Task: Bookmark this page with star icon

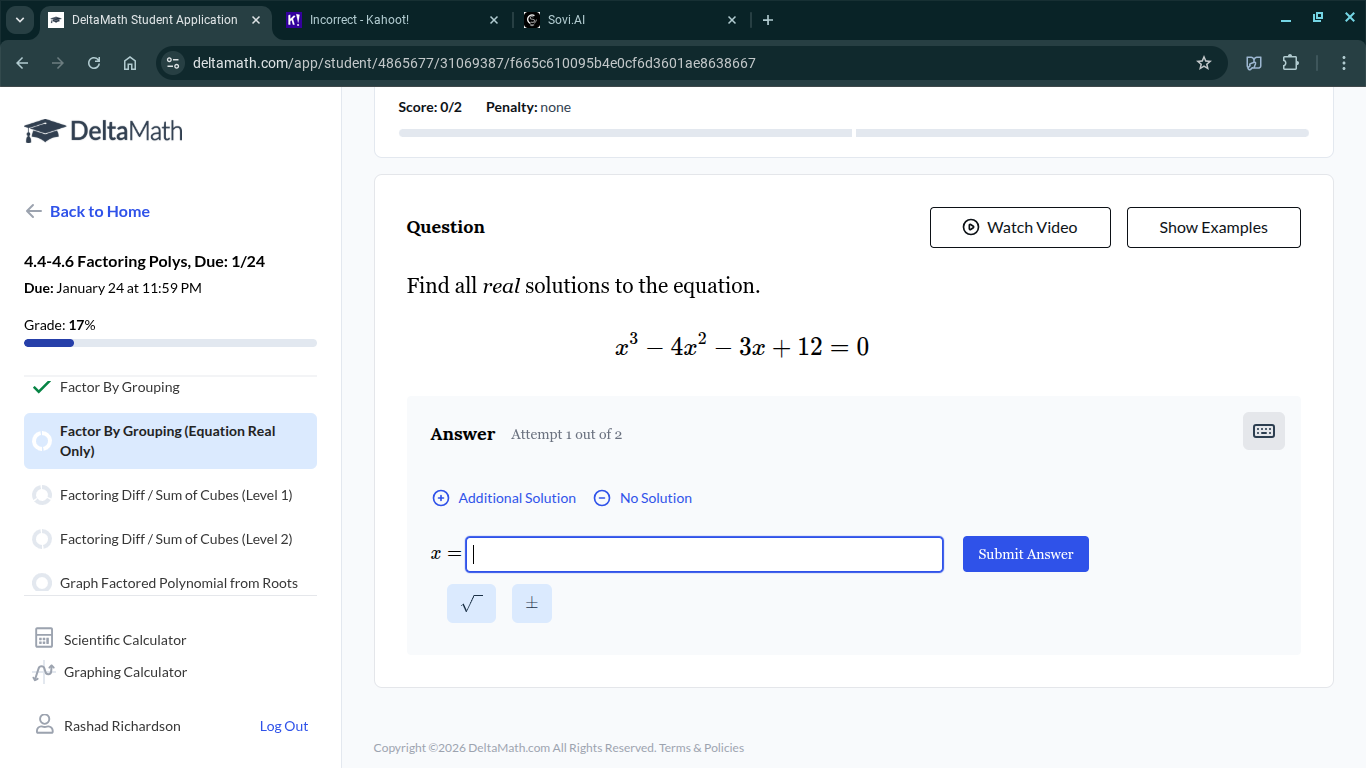Action: tap(1204, 63)
